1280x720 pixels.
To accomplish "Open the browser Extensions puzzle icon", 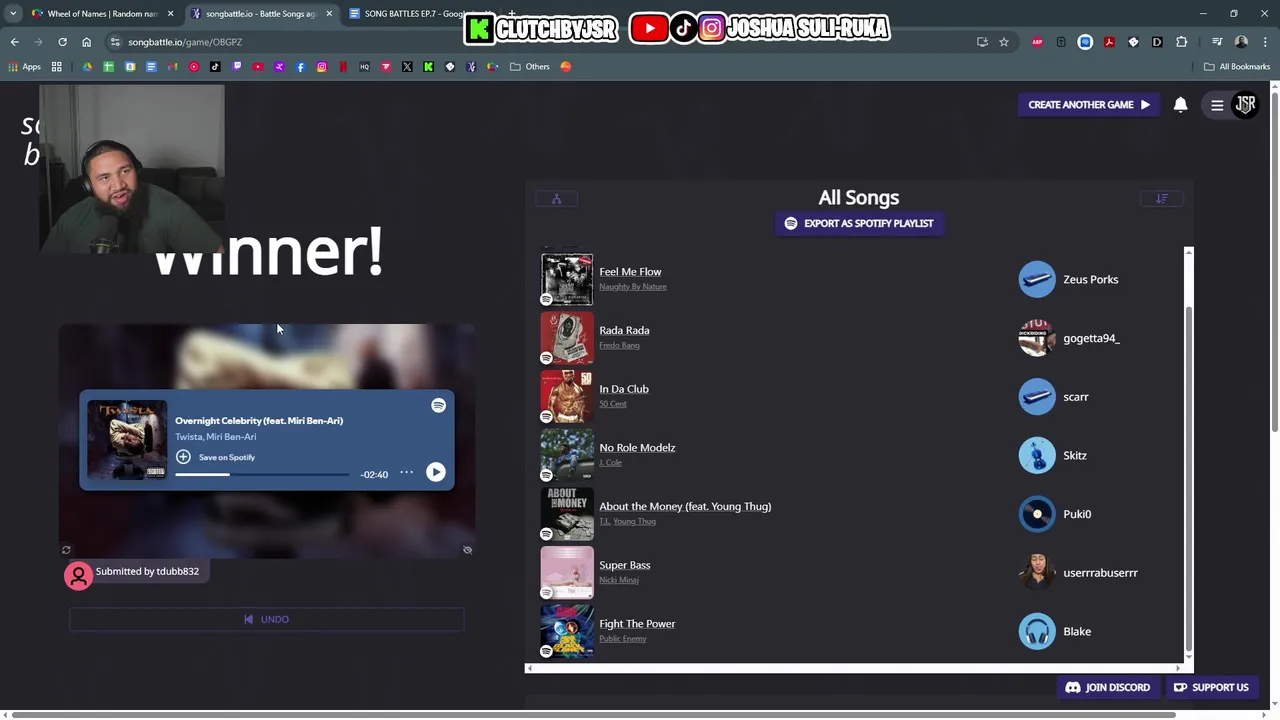I will click(x=1181, y=42).
